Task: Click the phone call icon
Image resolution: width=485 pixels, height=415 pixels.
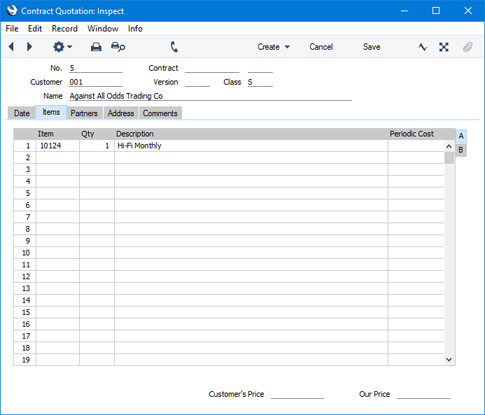Action: (174, 47)
